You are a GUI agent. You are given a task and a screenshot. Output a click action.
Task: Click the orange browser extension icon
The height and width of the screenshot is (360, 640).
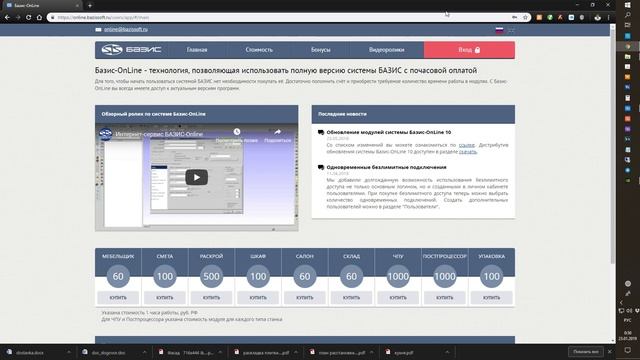(539, 18)
